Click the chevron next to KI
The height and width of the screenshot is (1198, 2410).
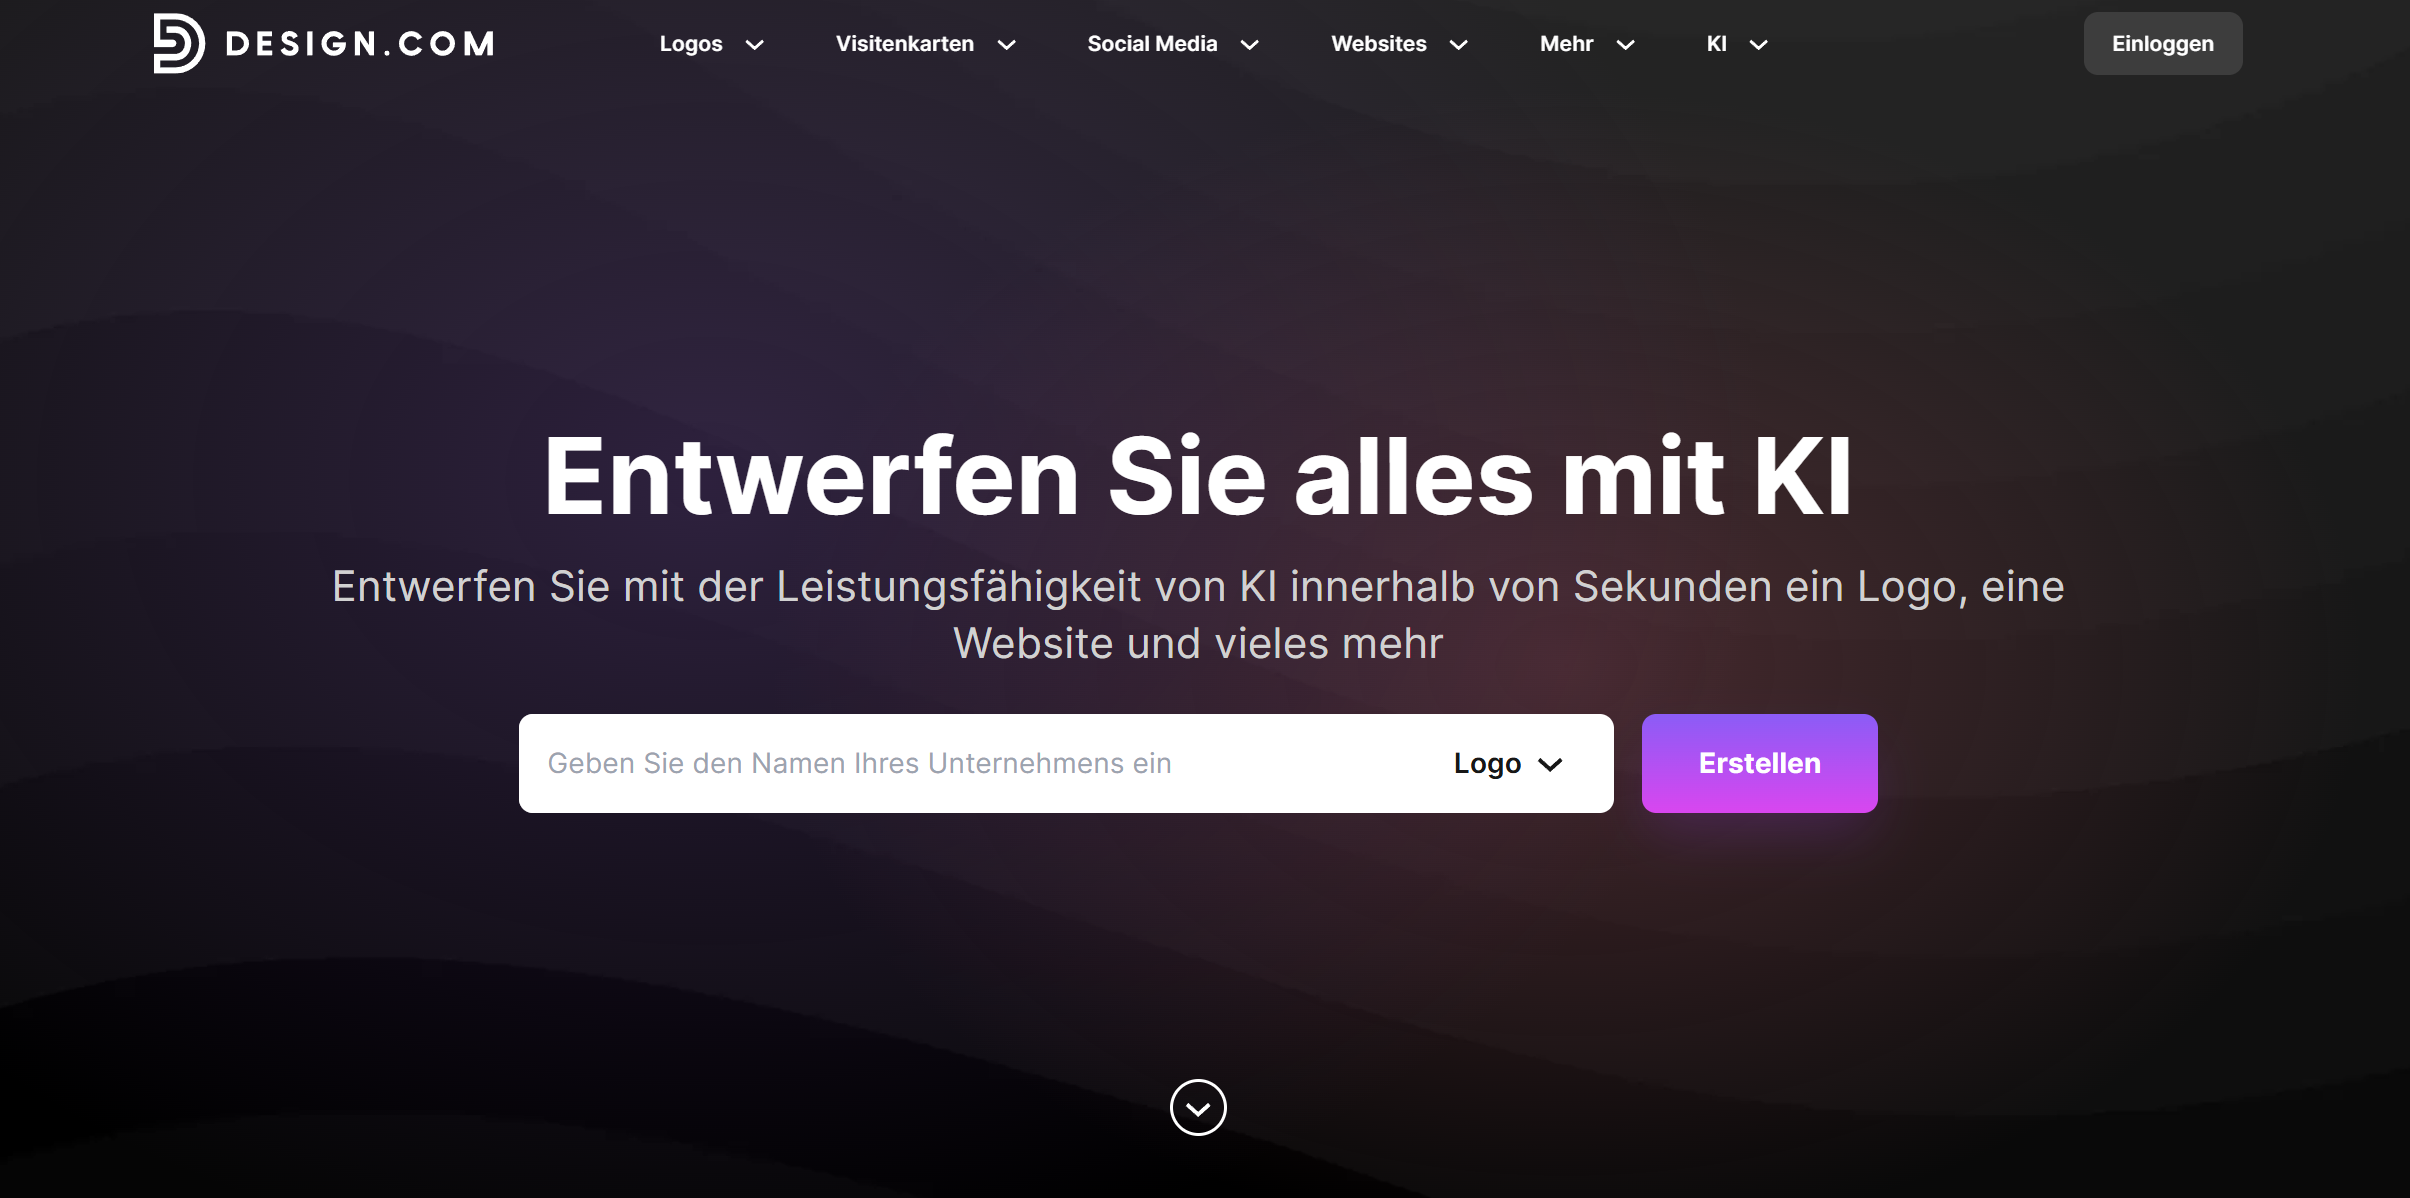1759,45
